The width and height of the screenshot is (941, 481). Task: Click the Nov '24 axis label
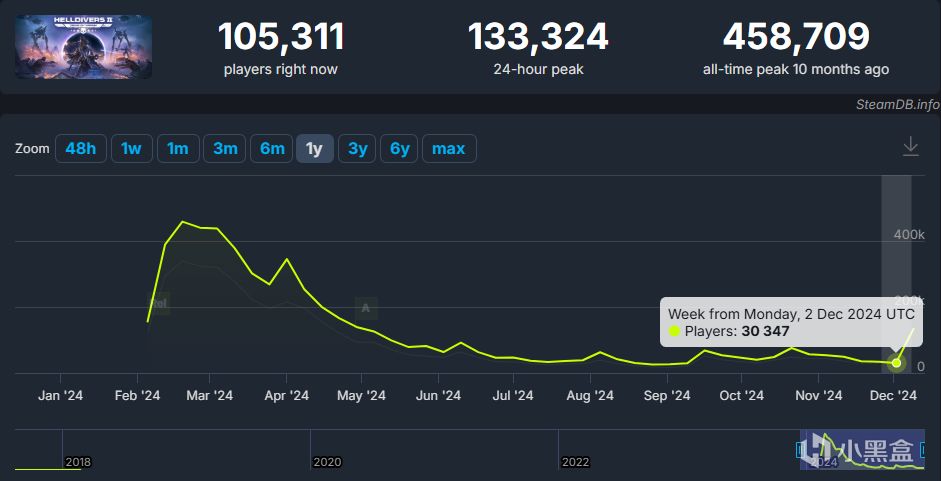click(x=818, y=396)
